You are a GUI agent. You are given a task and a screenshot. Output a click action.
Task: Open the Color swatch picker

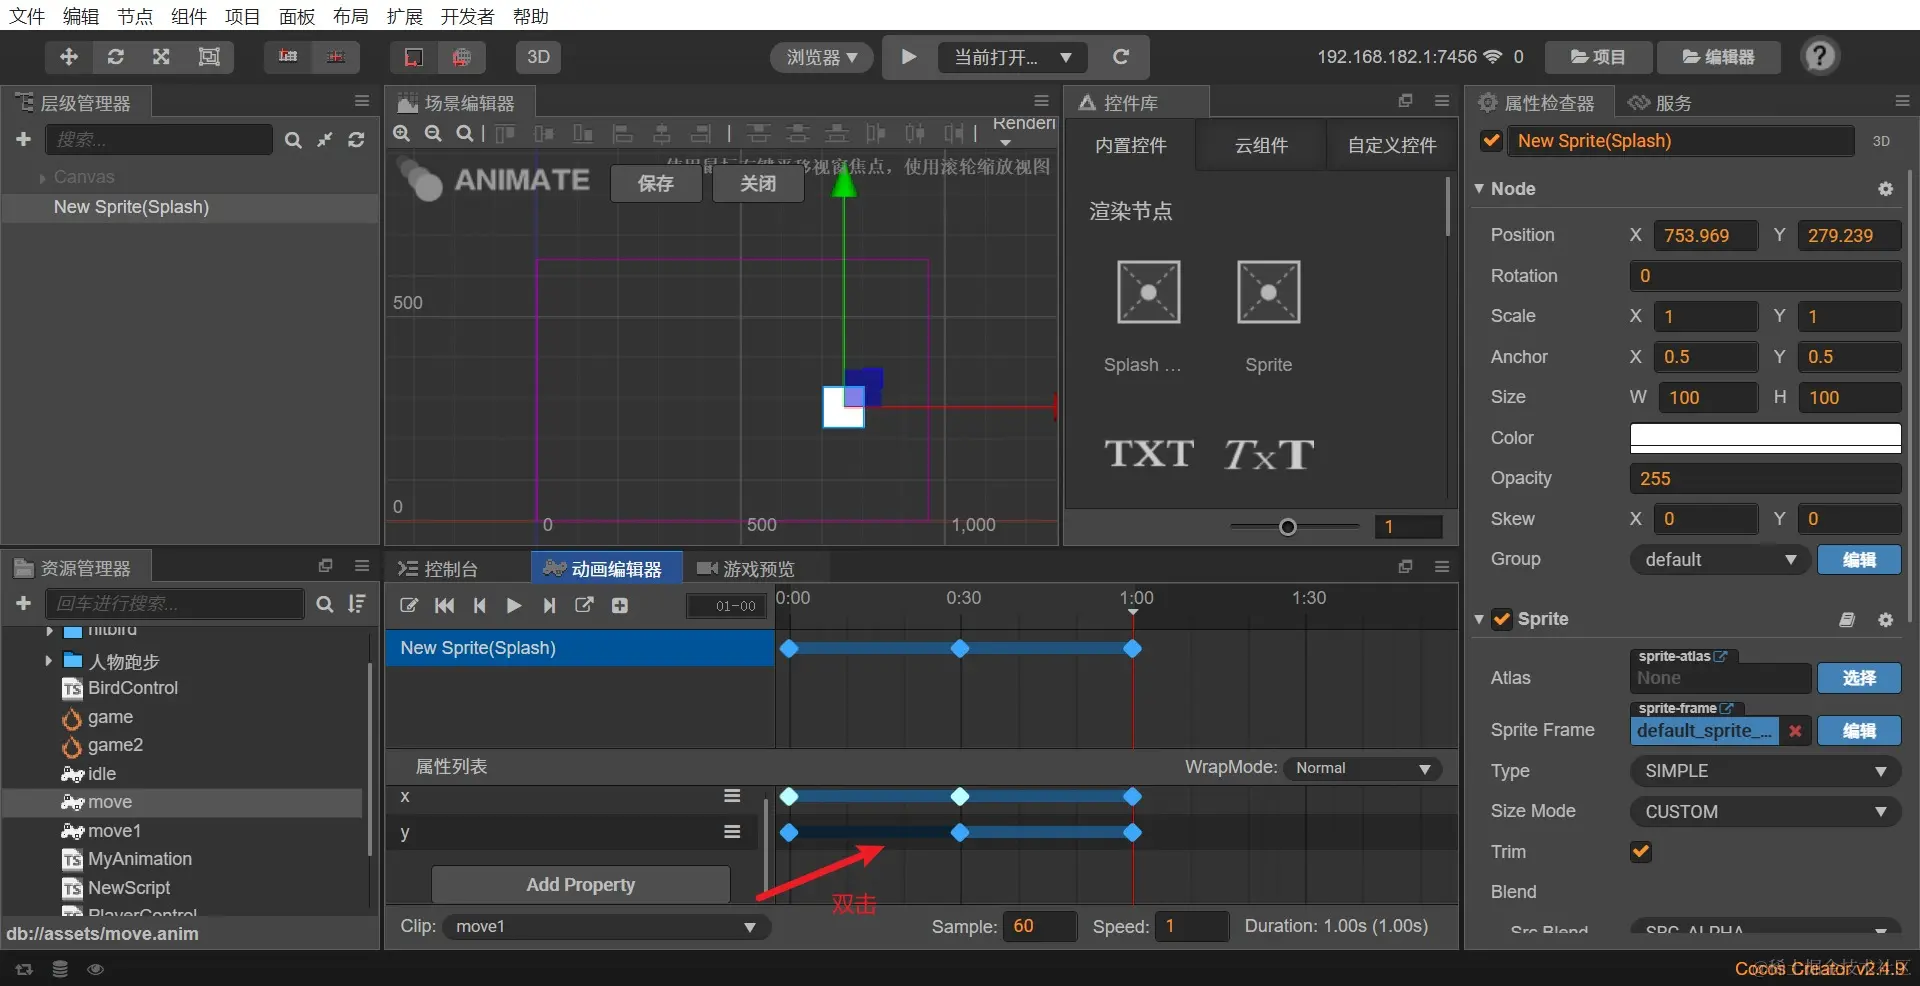[1765, 438]
